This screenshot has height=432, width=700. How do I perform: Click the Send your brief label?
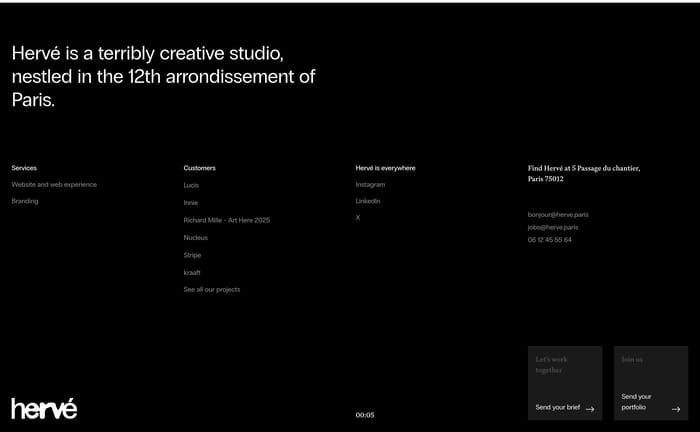558,407
